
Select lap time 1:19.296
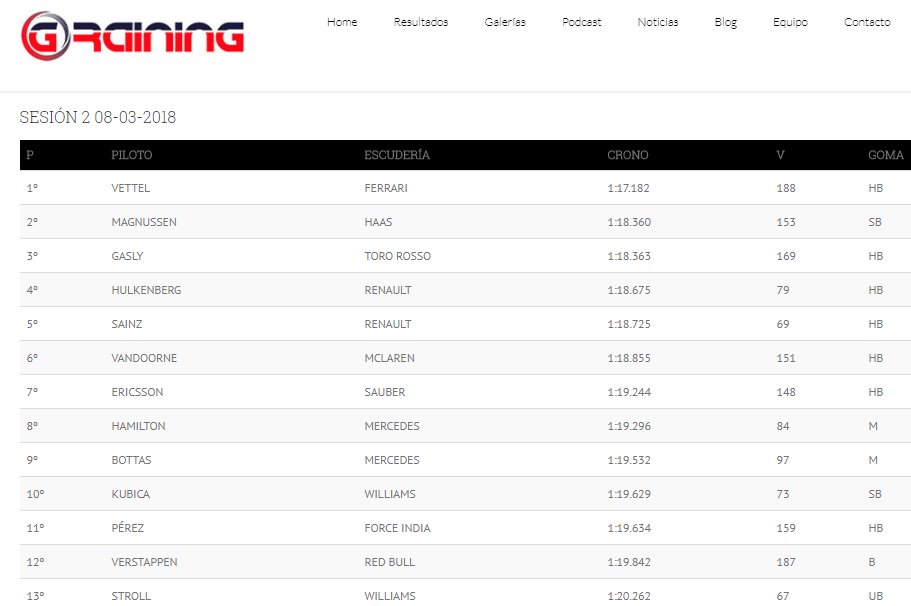629,426
